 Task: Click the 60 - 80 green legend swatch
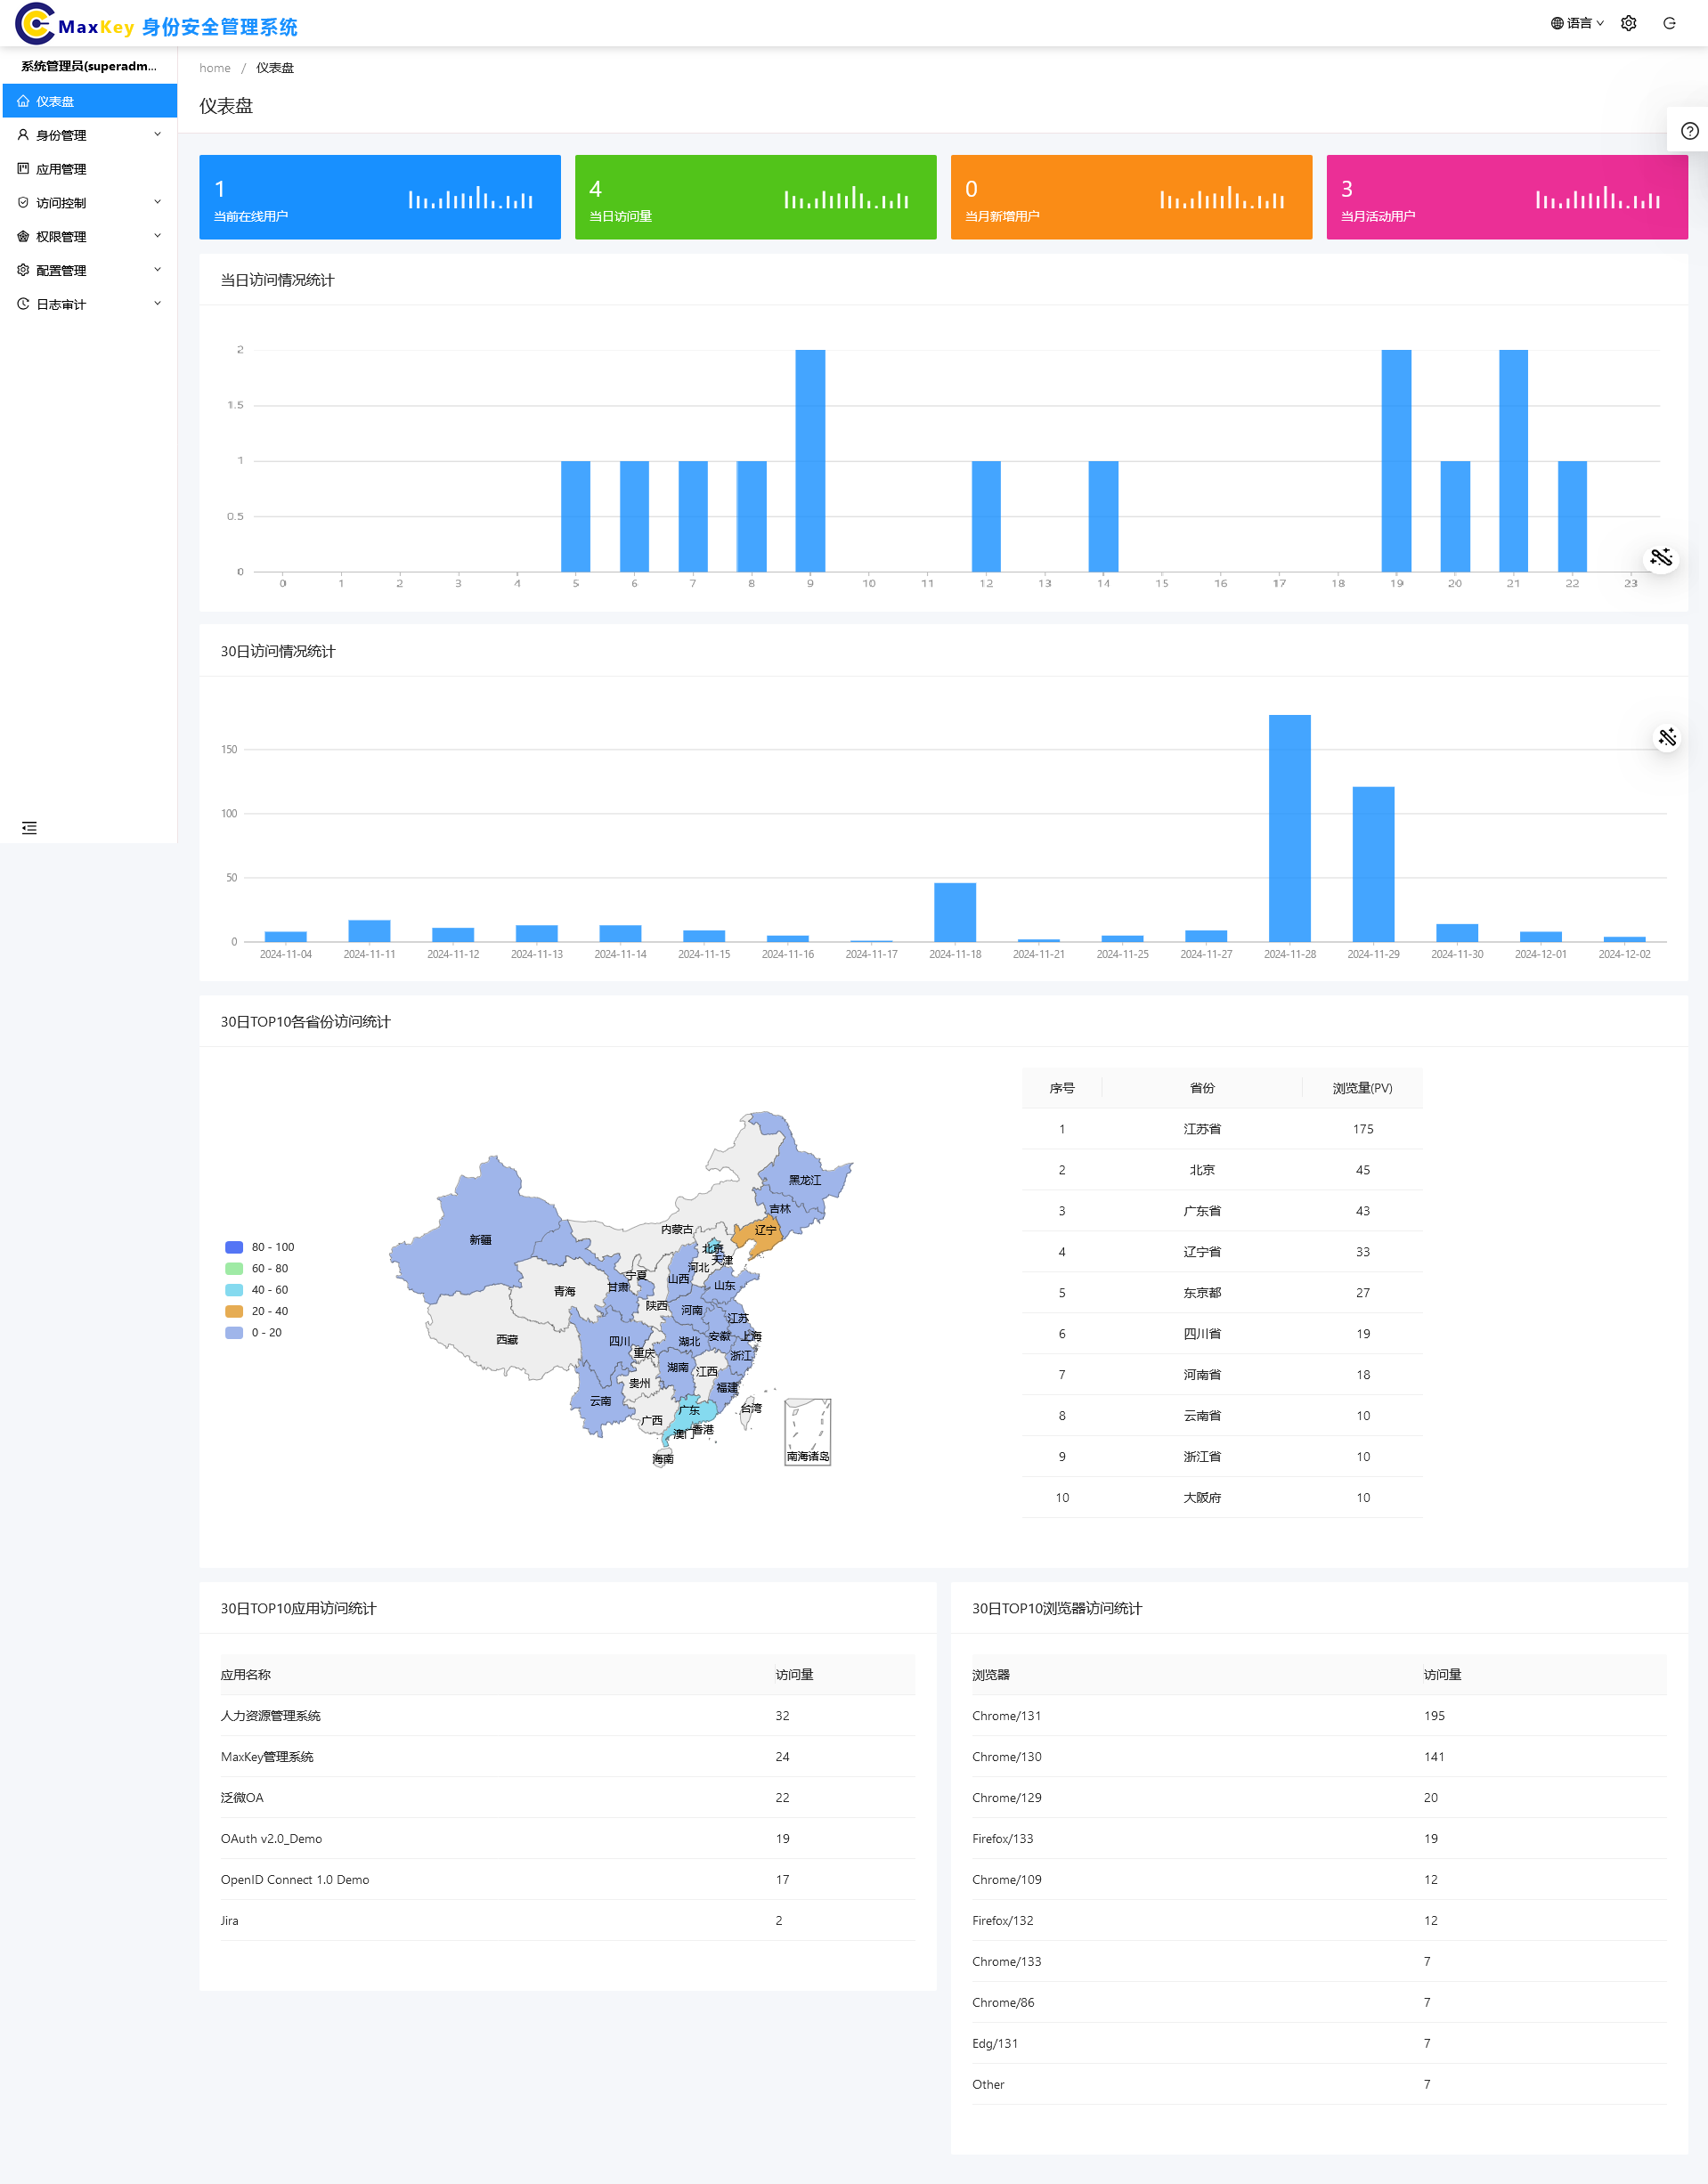234,1269
